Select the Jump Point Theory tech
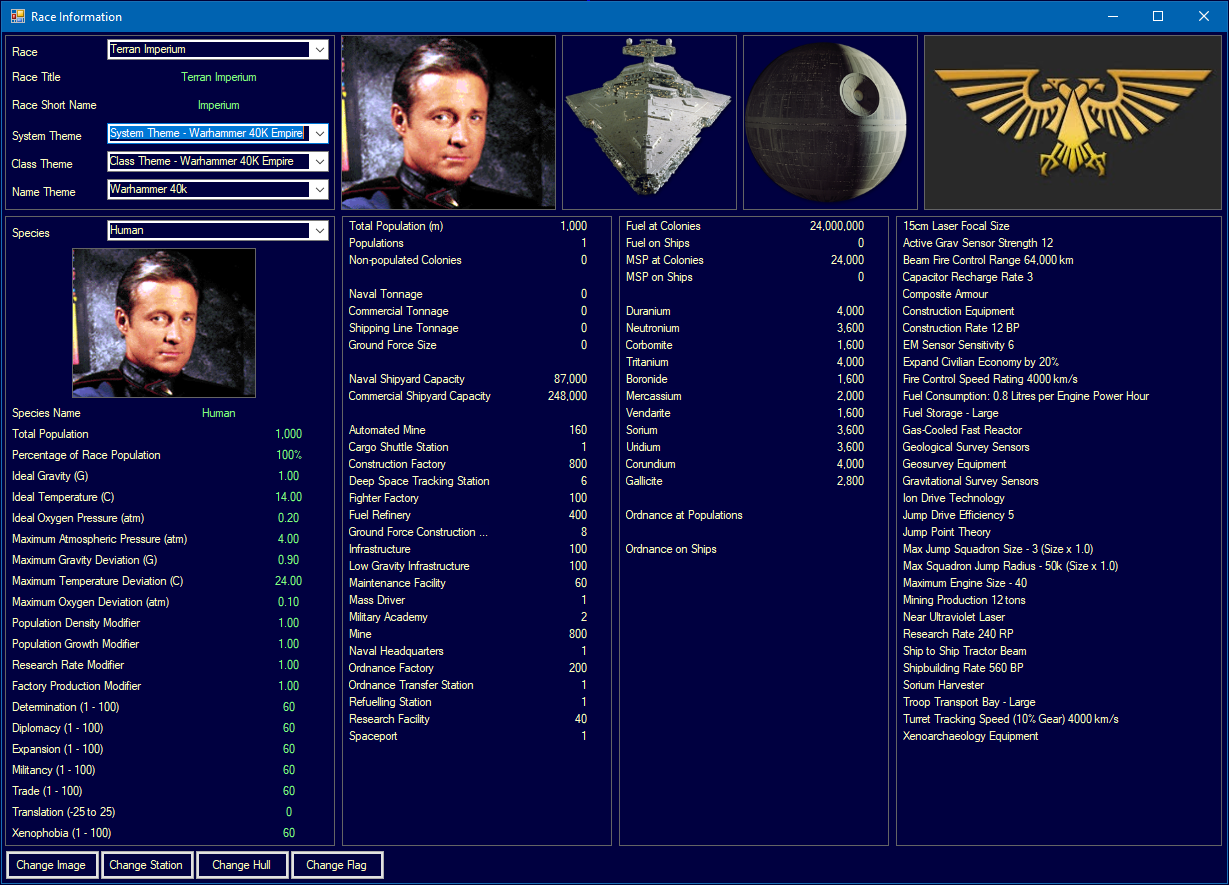This screenshot has width=1229, height=885. tap(946, 532)
